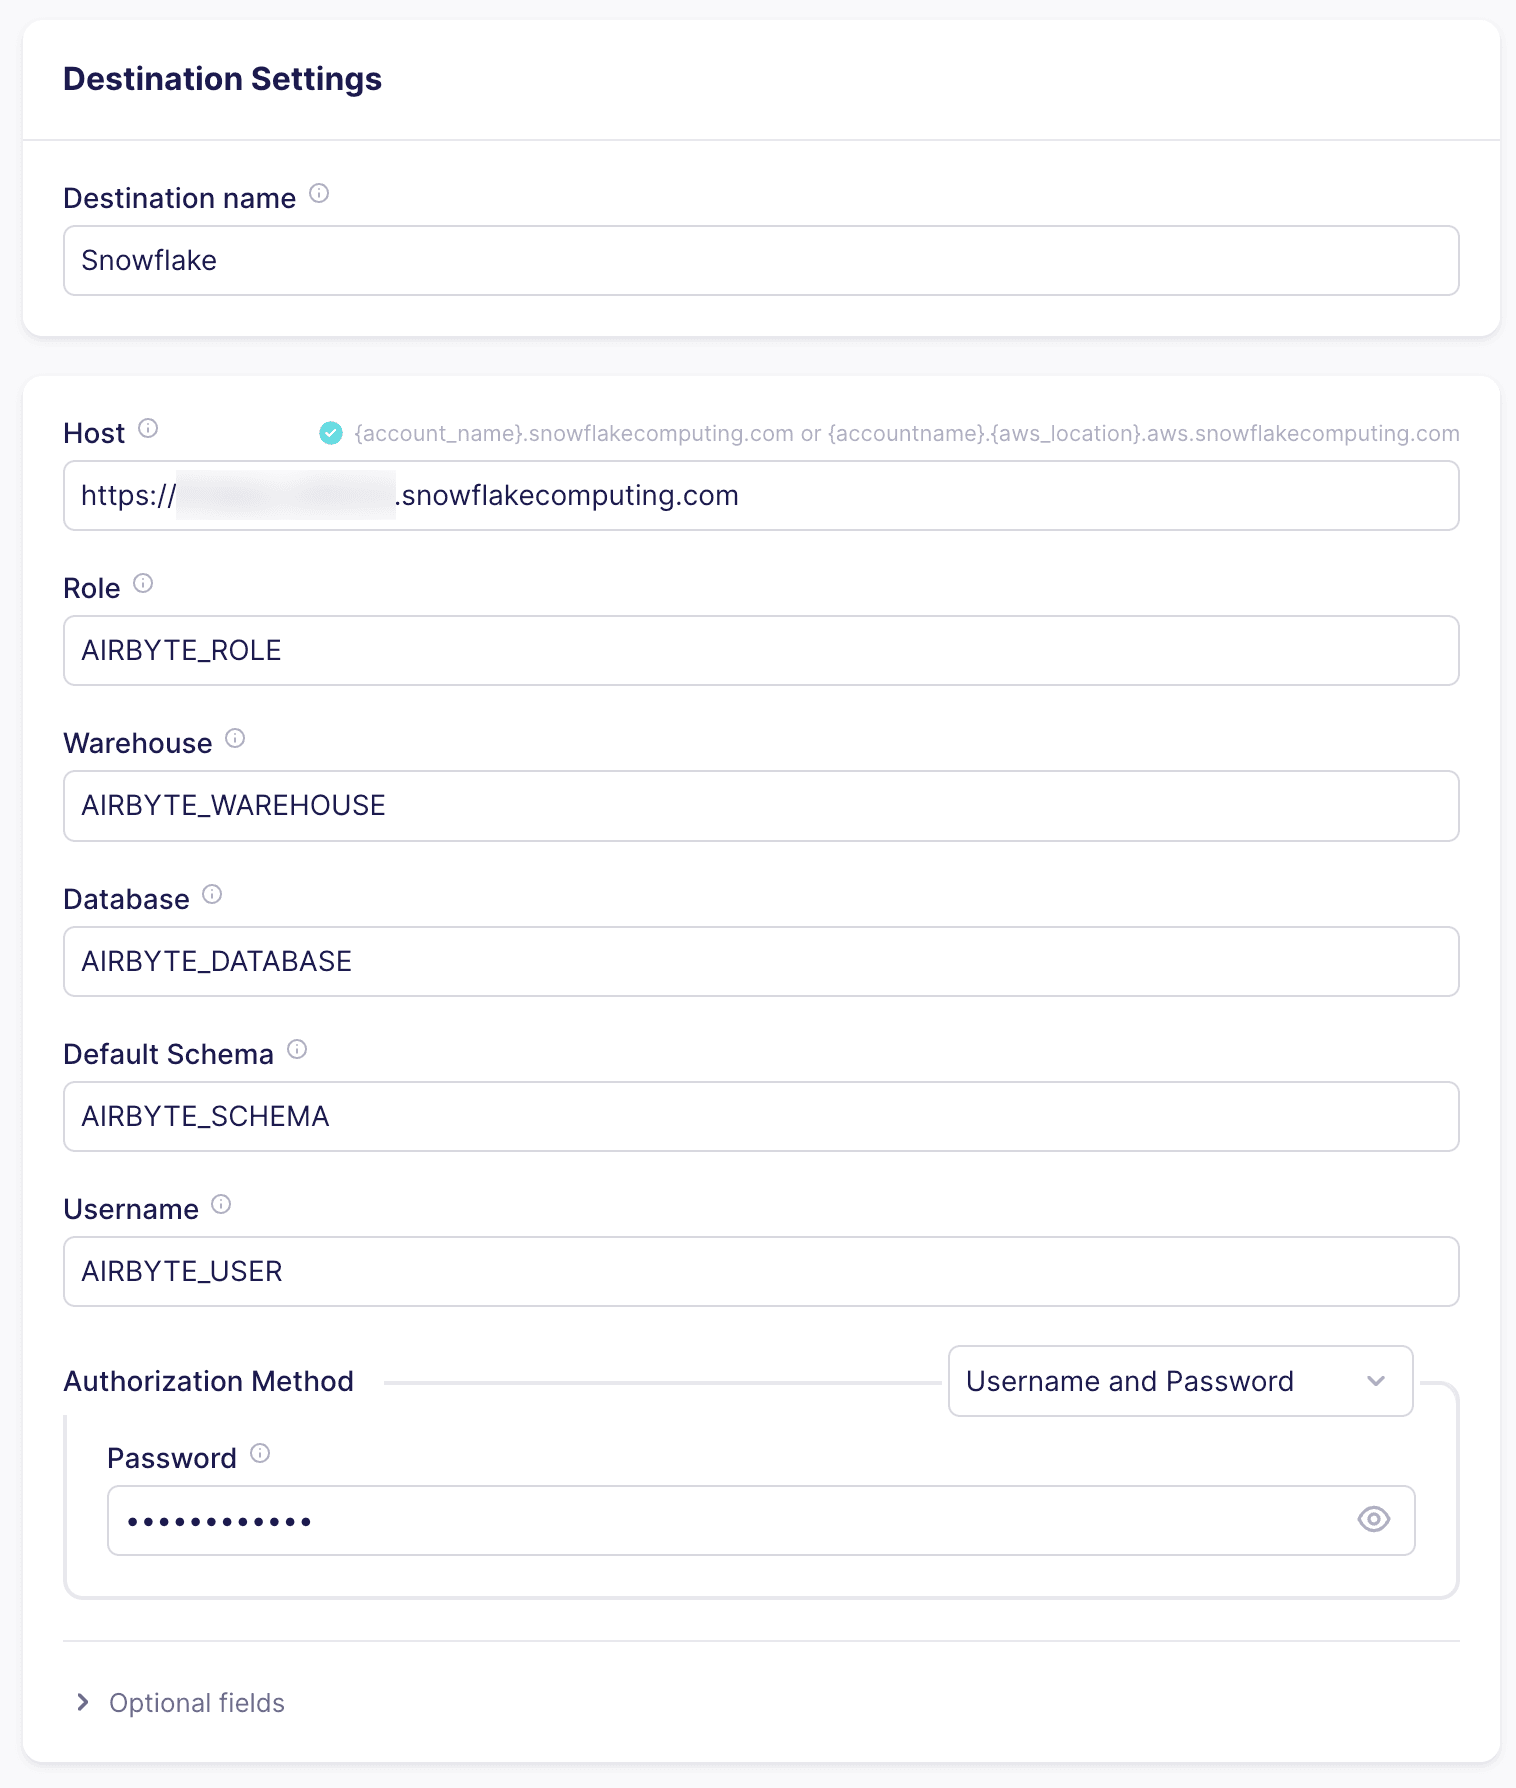Click the AIRBYTE_WAREHOUSE field

(x=760, y=806)
